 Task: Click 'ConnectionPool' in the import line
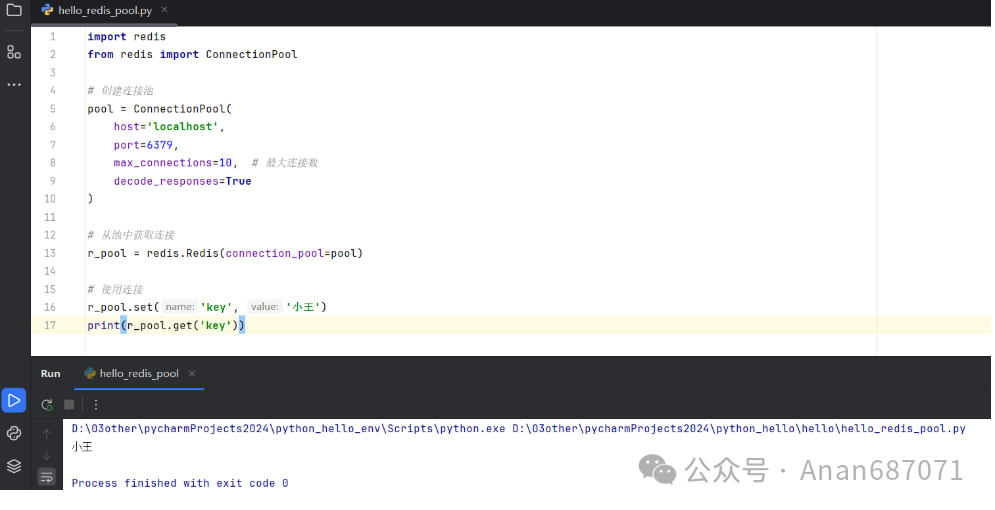click(251, 55)
